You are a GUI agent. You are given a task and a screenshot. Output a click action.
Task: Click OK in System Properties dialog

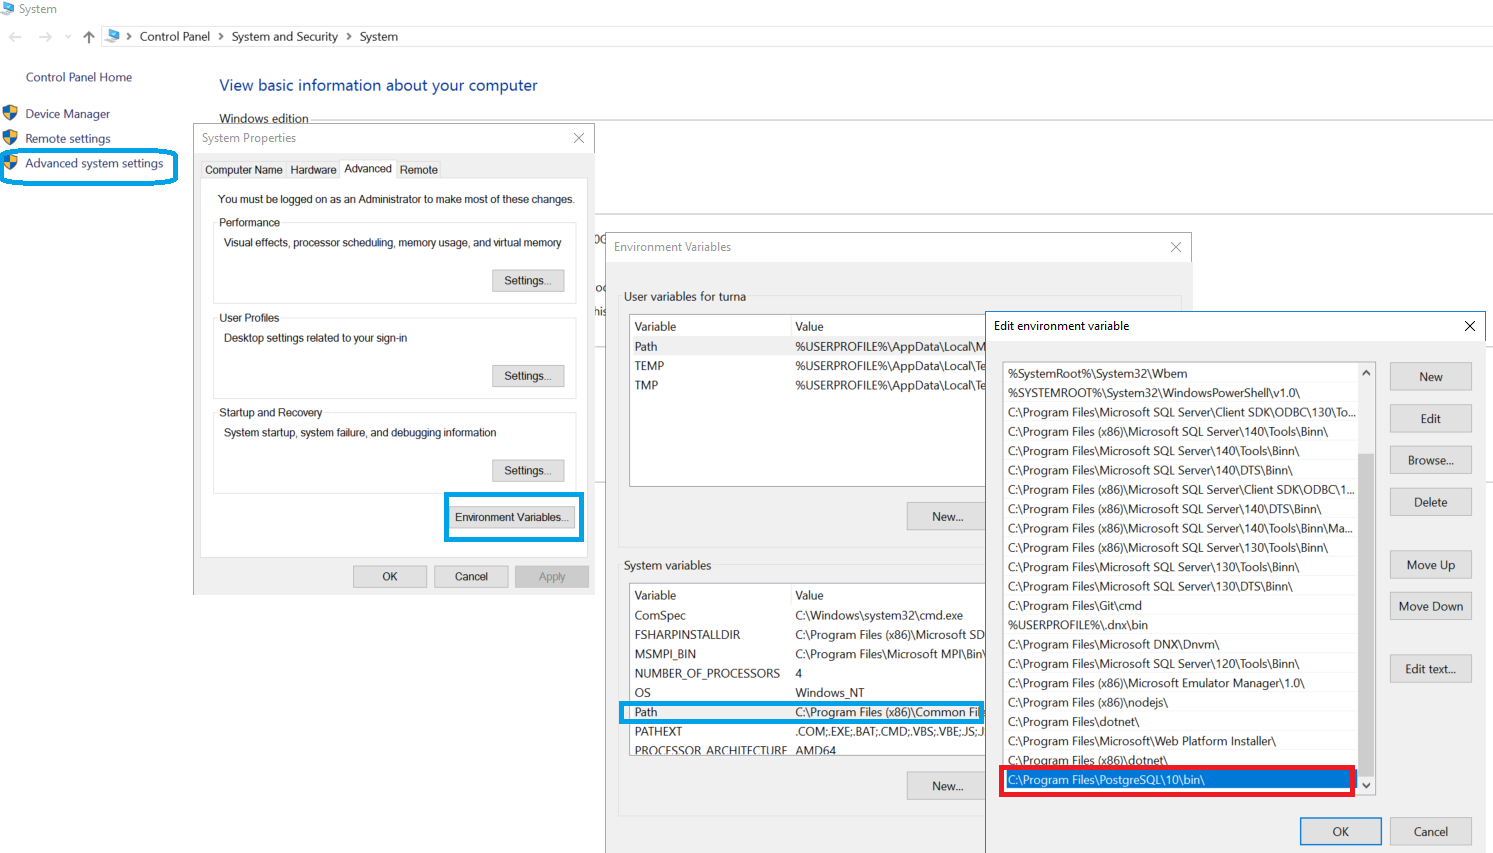[390, 577]
